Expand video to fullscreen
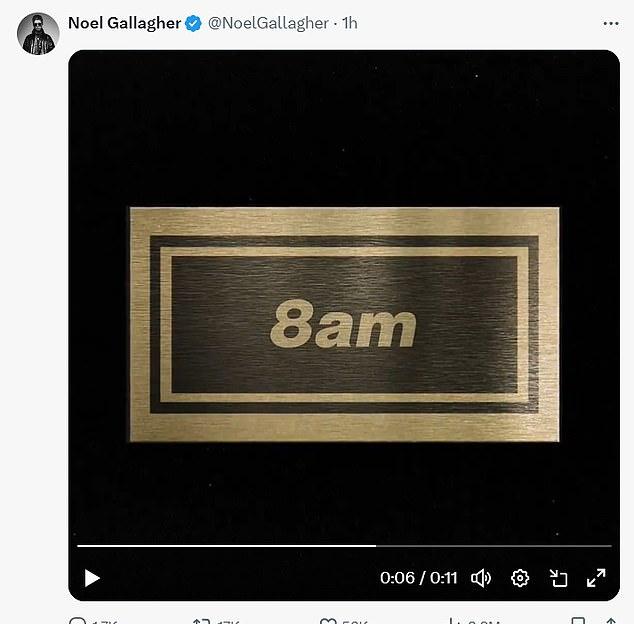 (596, 578)
